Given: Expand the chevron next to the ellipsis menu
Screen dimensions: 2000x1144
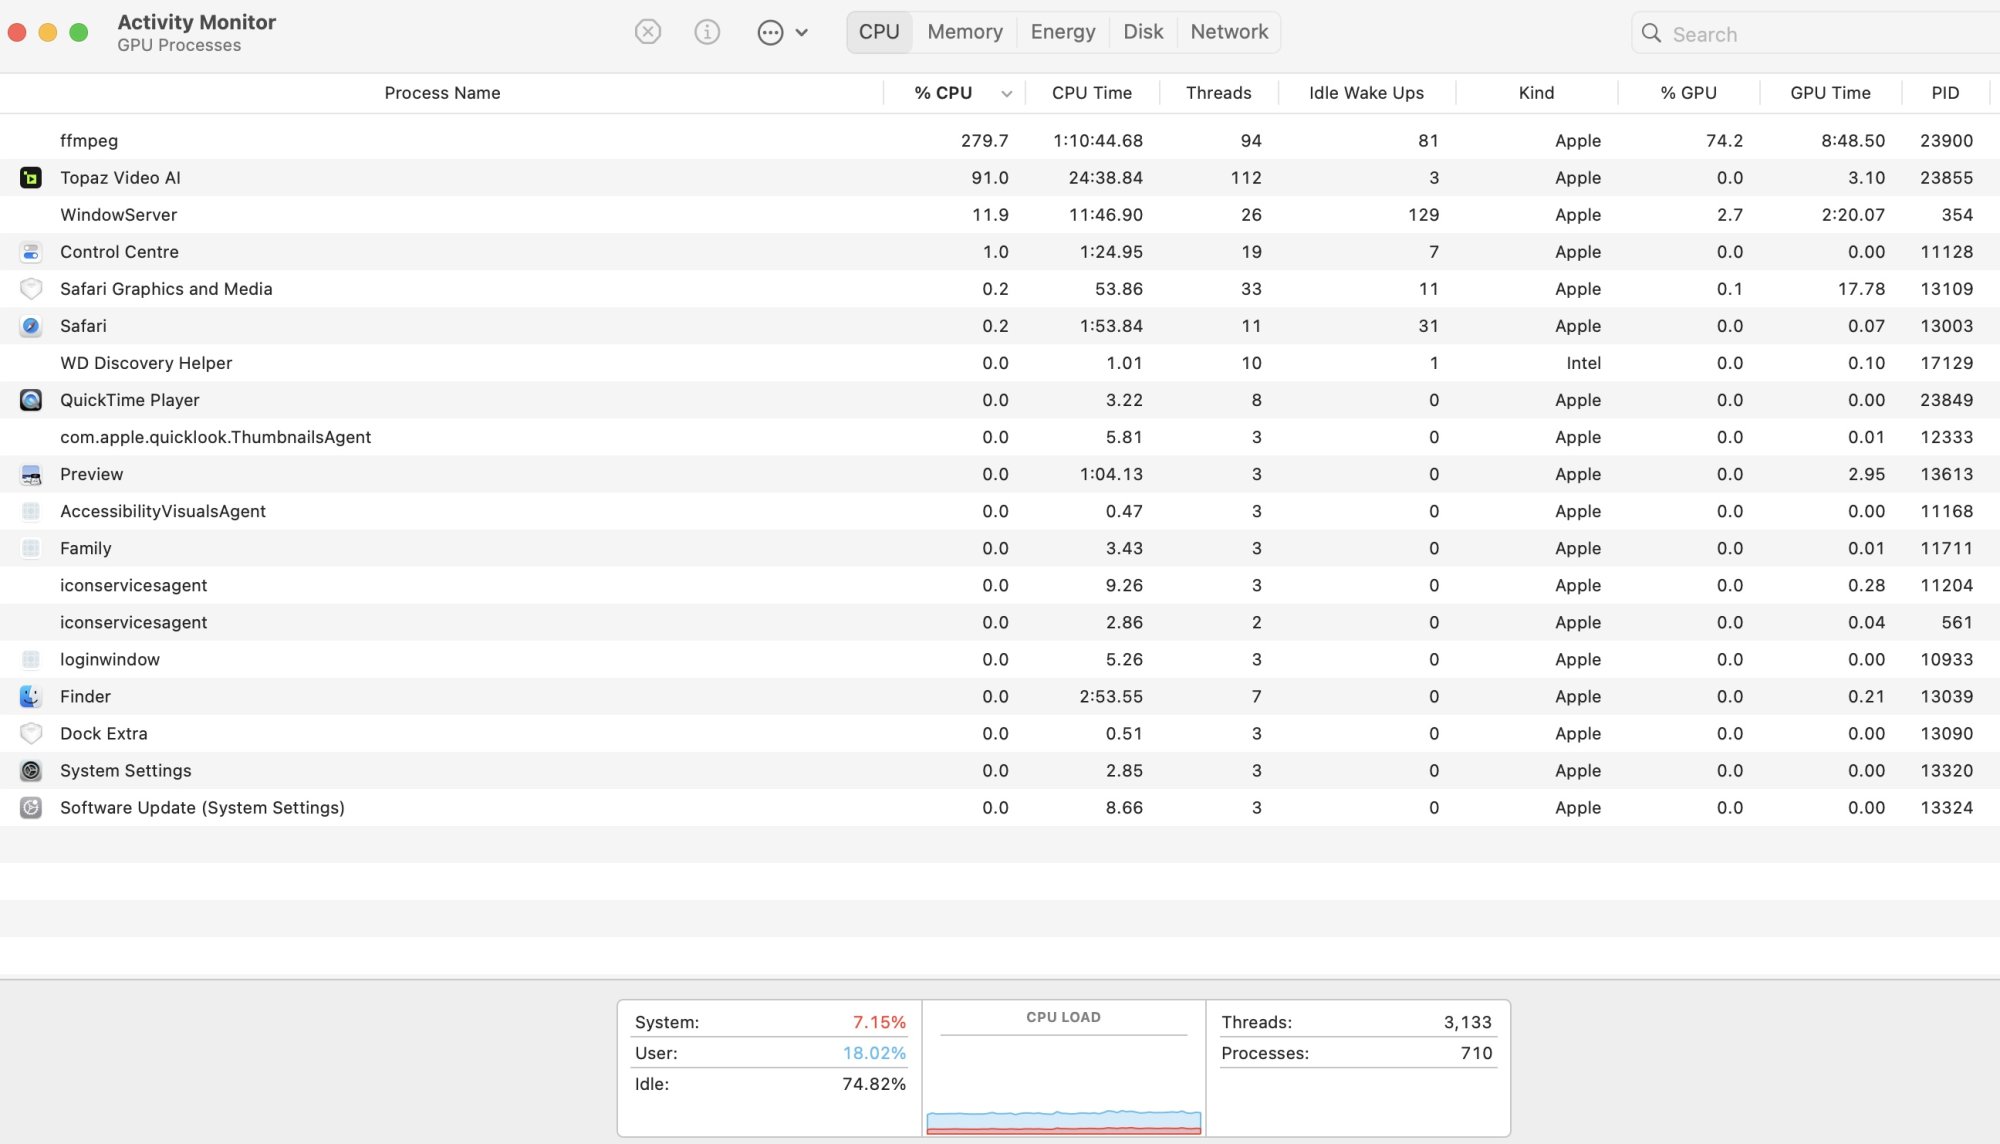Looking at the screenshot, I should coord(802,32).
